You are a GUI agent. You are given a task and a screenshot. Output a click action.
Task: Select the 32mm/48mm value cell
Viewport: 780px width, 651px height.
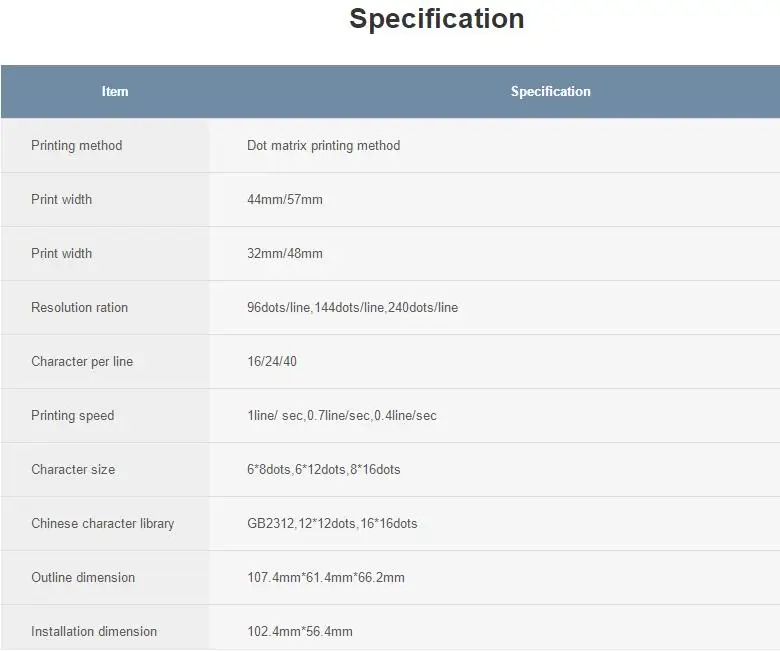click(285, 254)
